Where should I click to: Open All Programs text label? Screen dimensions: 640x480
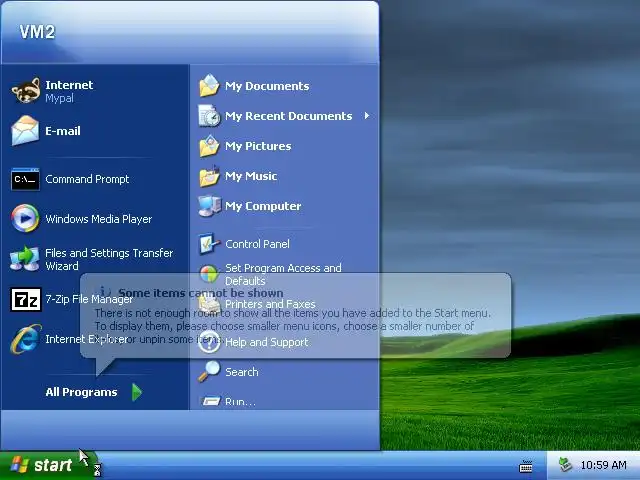pos(81,392)
